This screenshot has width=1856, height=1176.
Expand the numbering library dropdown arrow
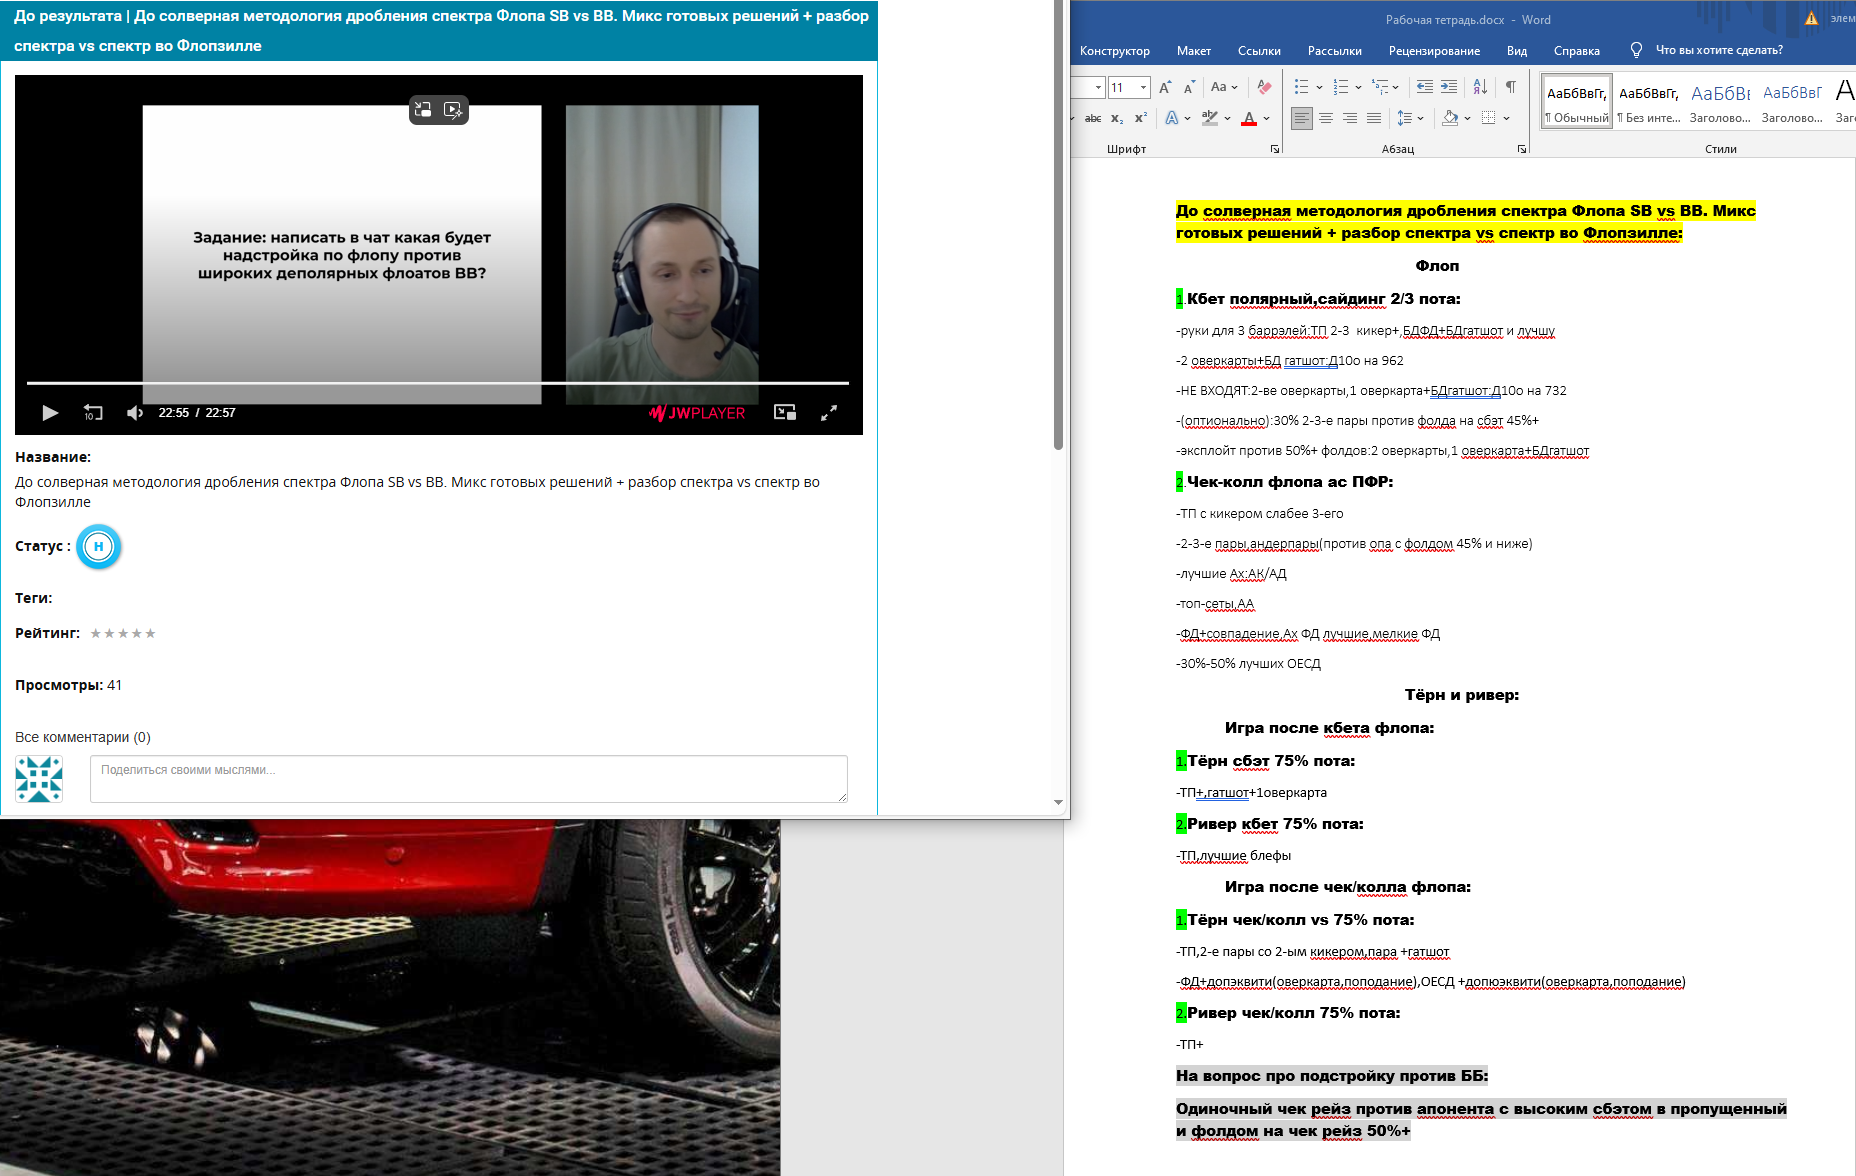coord(1358,87)
